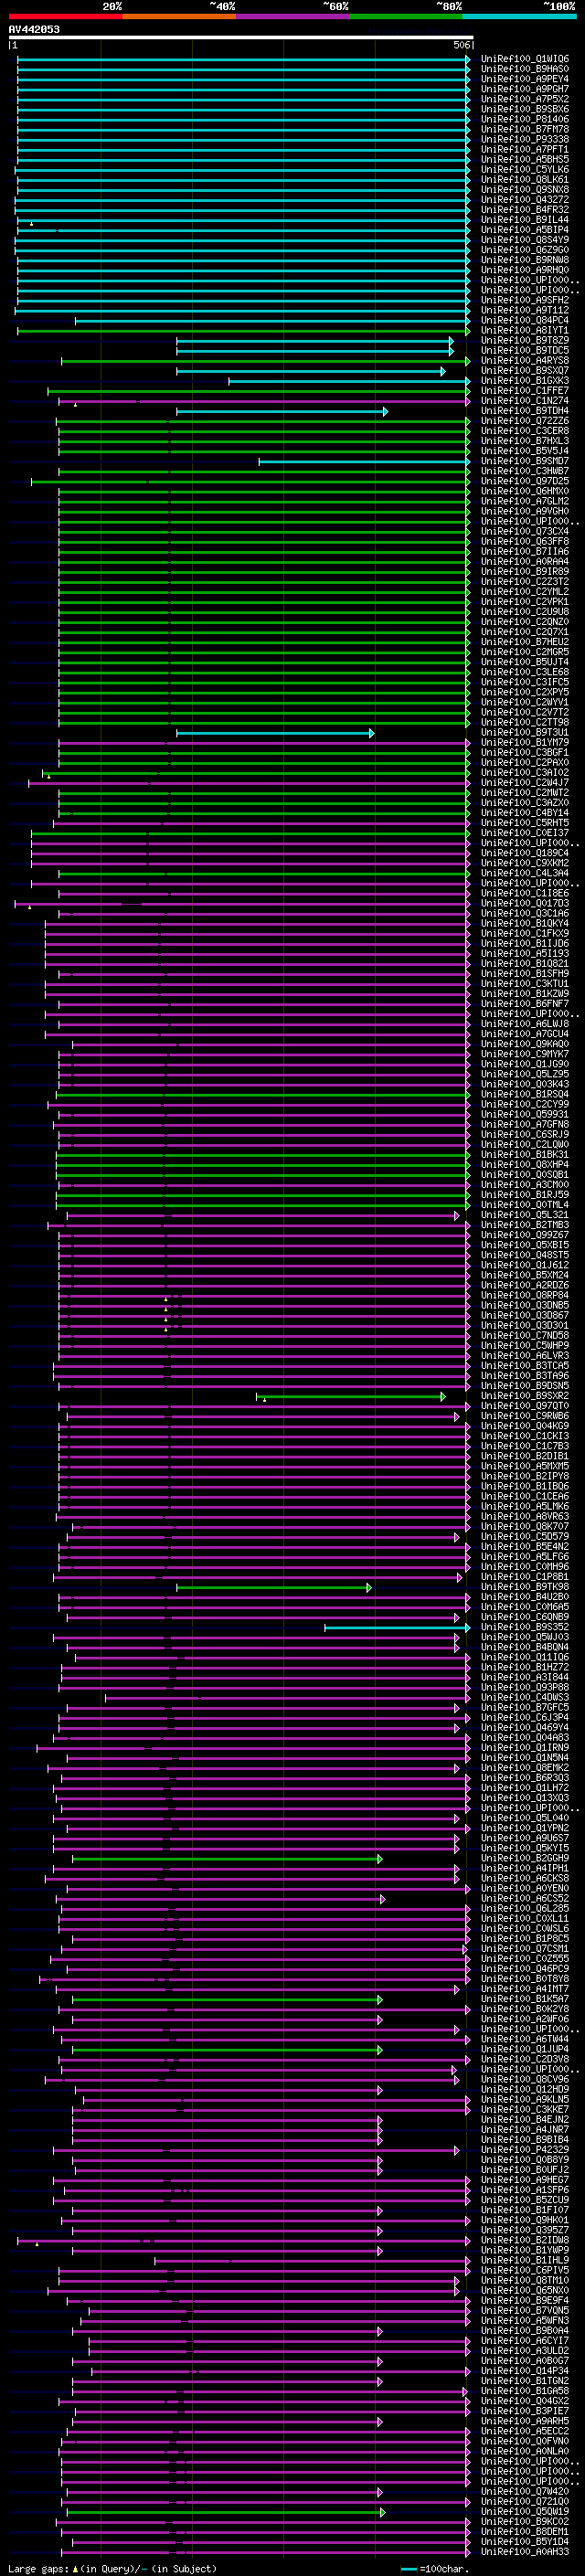Select hit label UniRef100_C3AIO2
Screen dimensions: 585x2576
coord(524,772)
